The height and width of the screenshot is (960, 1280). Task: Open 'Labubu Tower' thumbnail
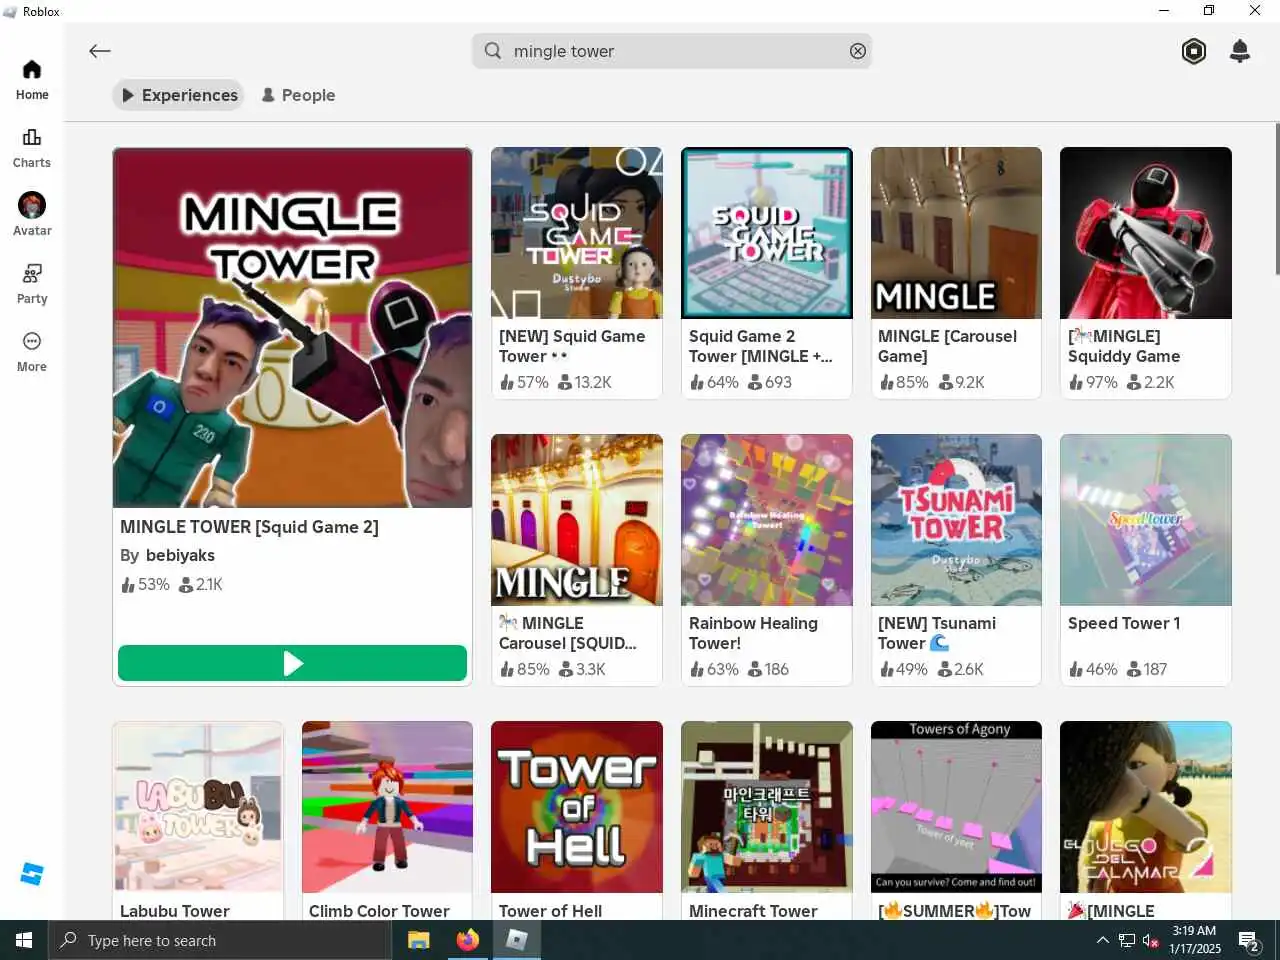(198, 807)
